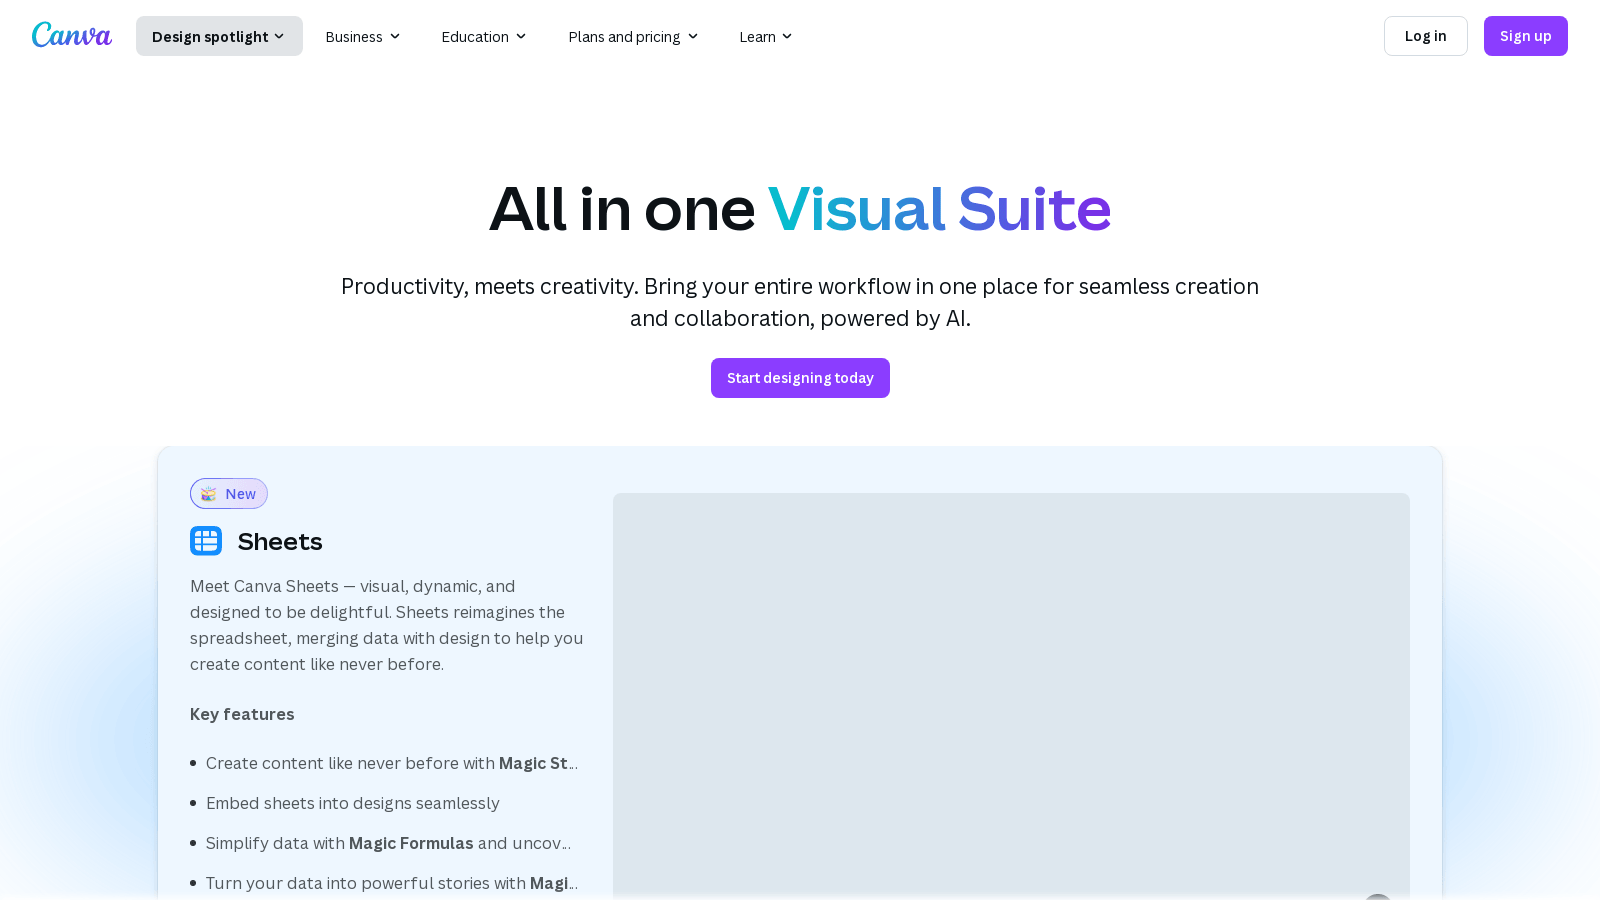The image size is (1600, 900).
Task: Open the Business menu
Action: pyautogui.click(x=363, y=36)
